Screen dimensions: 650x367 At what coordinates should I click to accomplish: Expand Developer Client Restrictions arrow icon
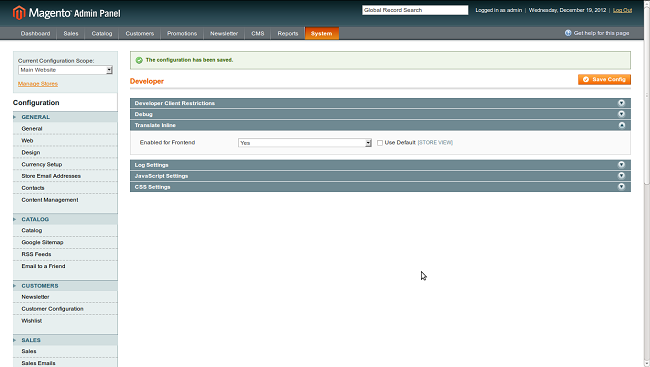click(621, 103)
